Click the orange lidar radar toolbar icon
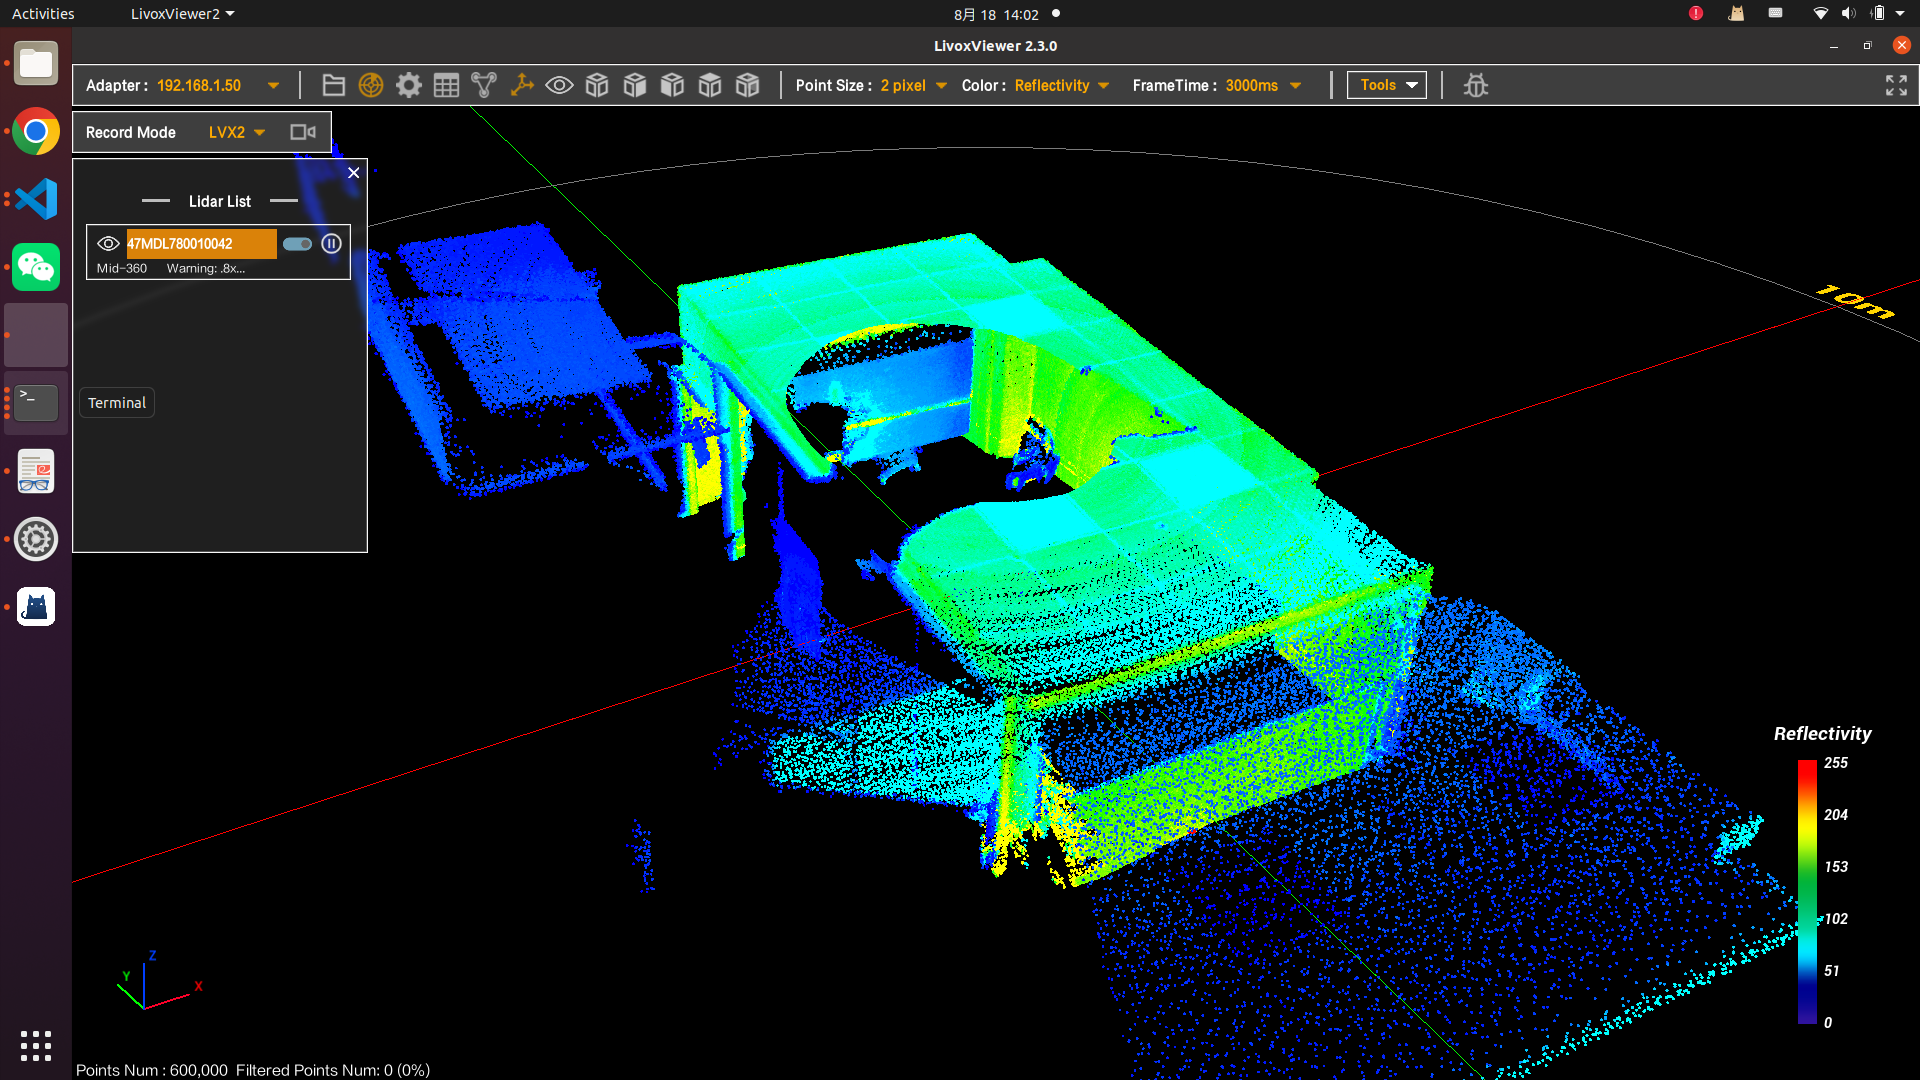This screenshot has height=1080, width=1920. coord(371,86)
